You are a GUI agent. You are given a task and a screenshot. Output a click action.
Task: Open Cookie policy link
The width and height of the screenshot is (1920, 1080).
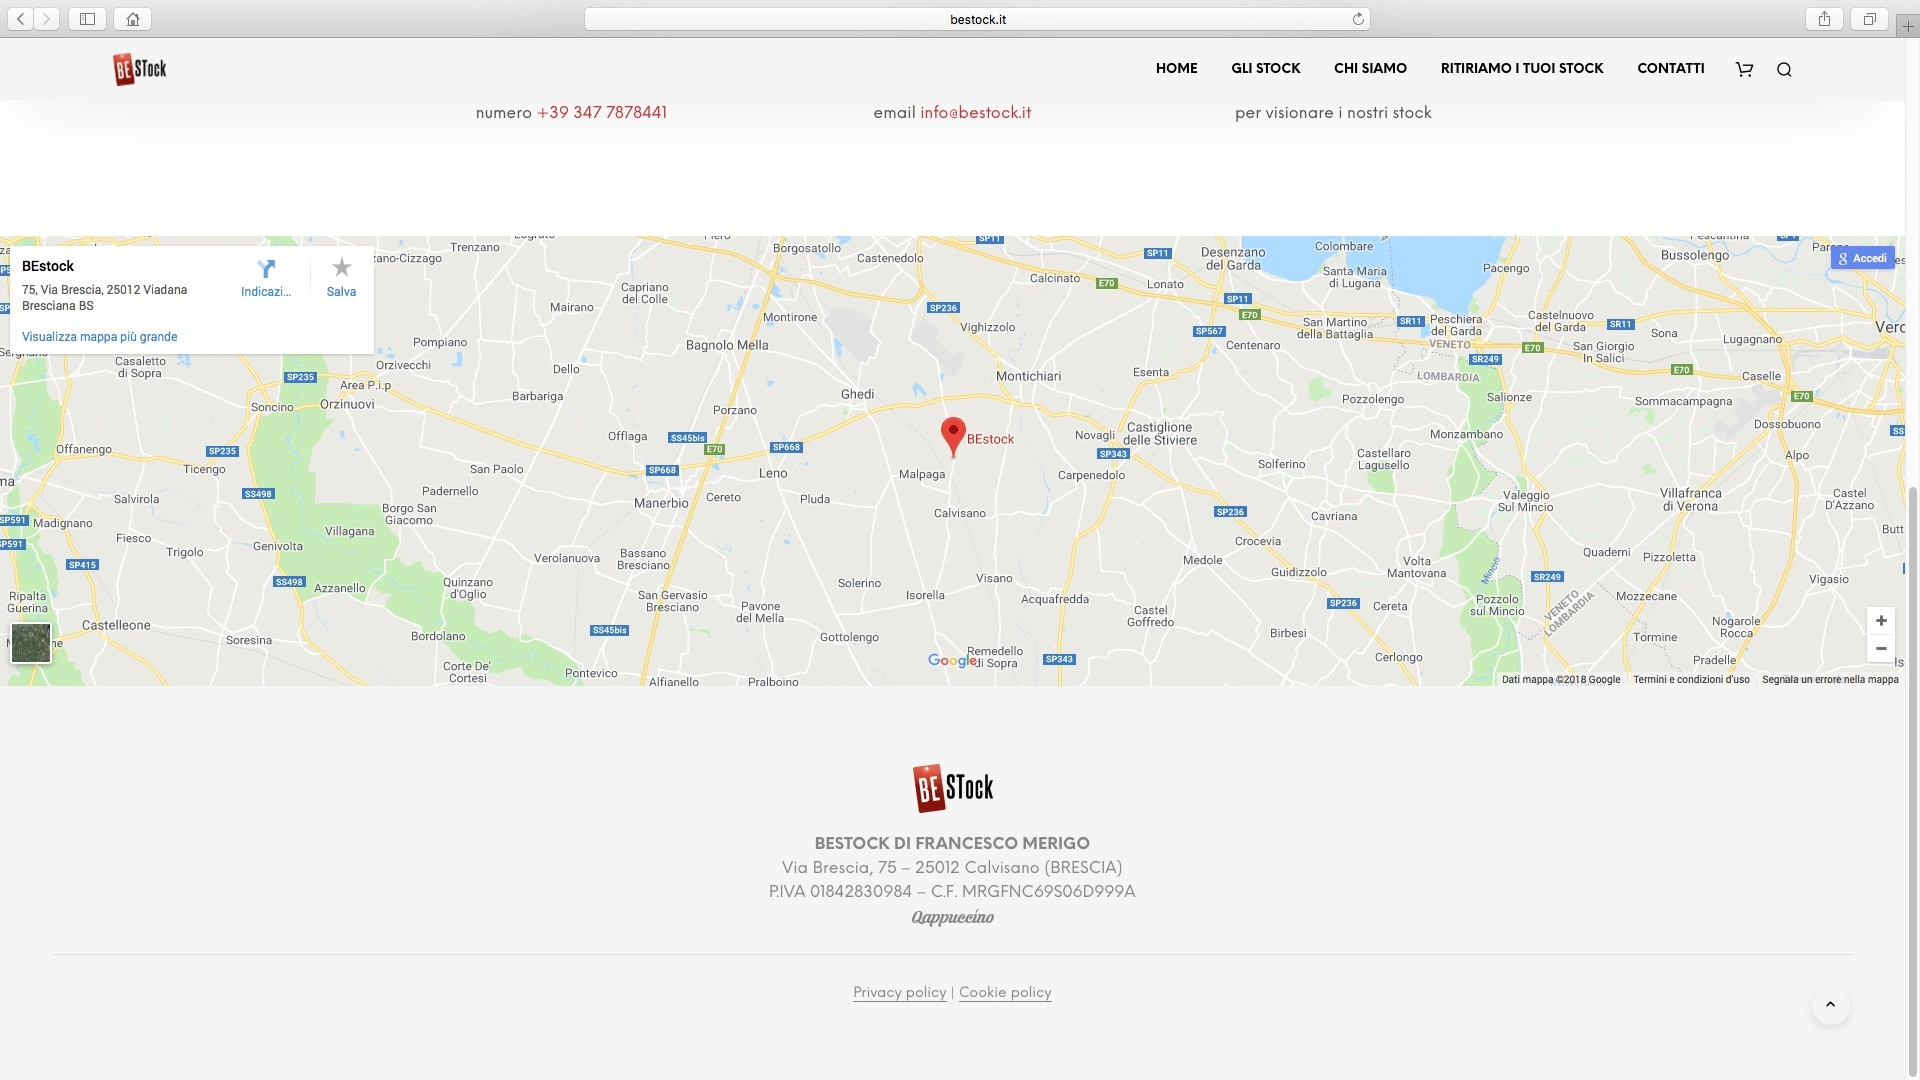coord(1005,992)
